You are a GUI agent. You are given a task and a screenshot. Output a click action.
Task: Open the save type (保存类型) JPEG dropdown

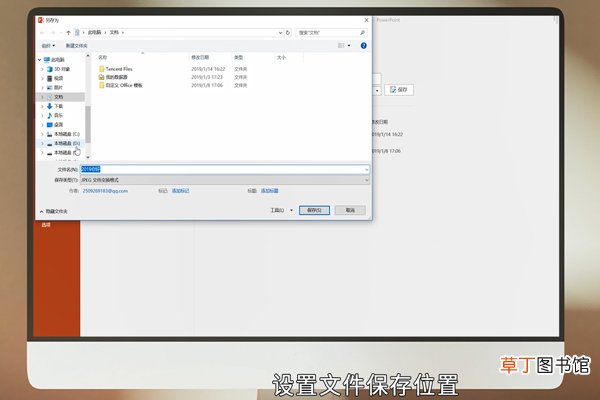(x=225, y=180)
